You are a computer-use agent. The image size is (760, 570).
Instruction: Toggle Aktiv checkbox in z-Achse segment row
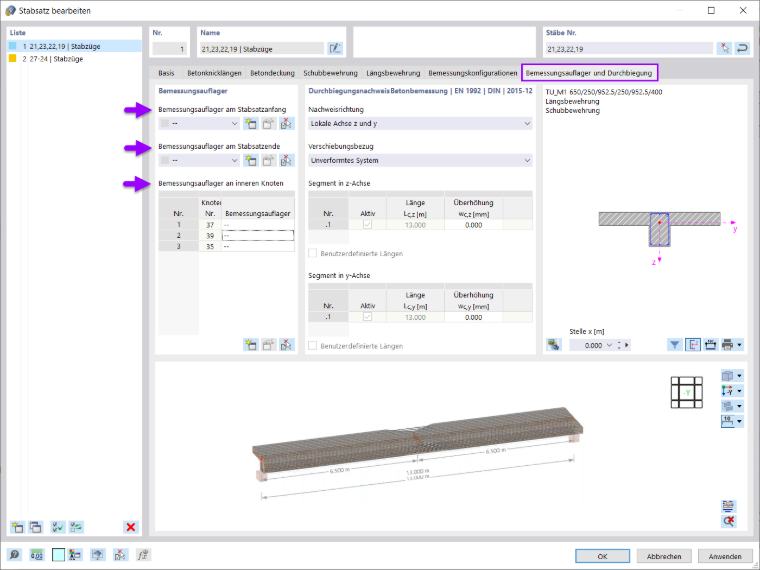tap(367, 225)
